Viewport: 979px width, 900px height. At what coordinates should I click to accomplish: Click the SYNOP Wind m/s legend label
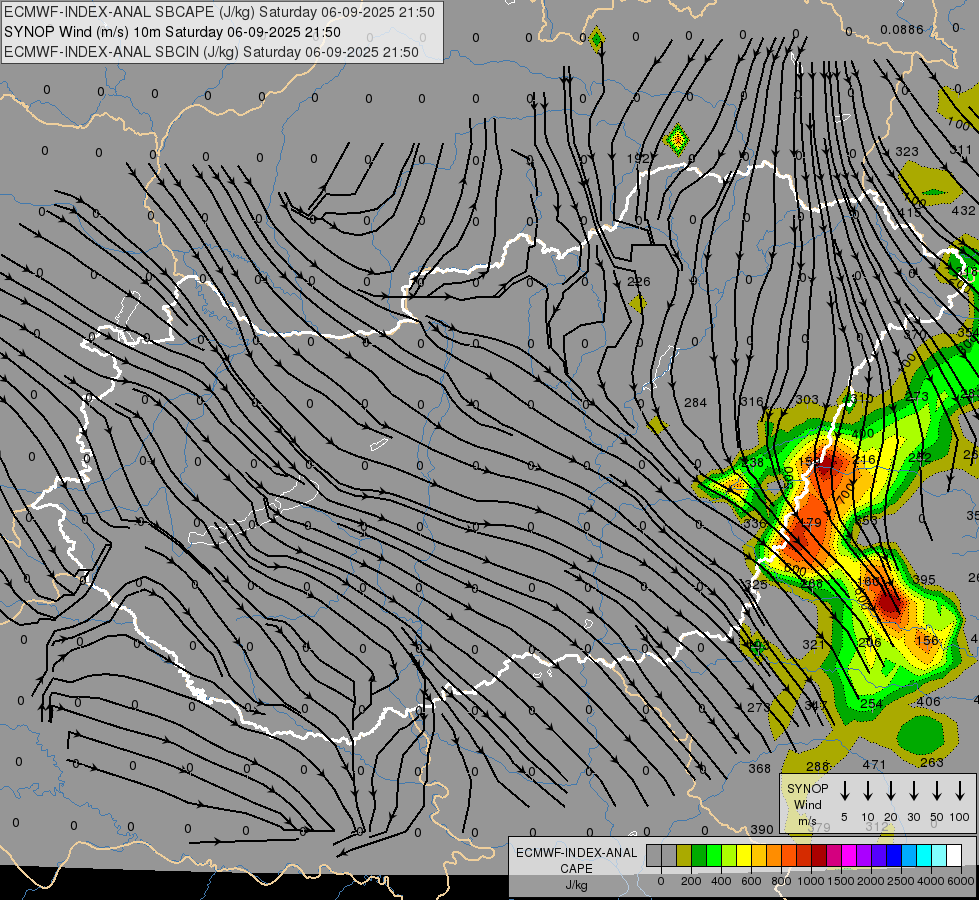(807, 804)
